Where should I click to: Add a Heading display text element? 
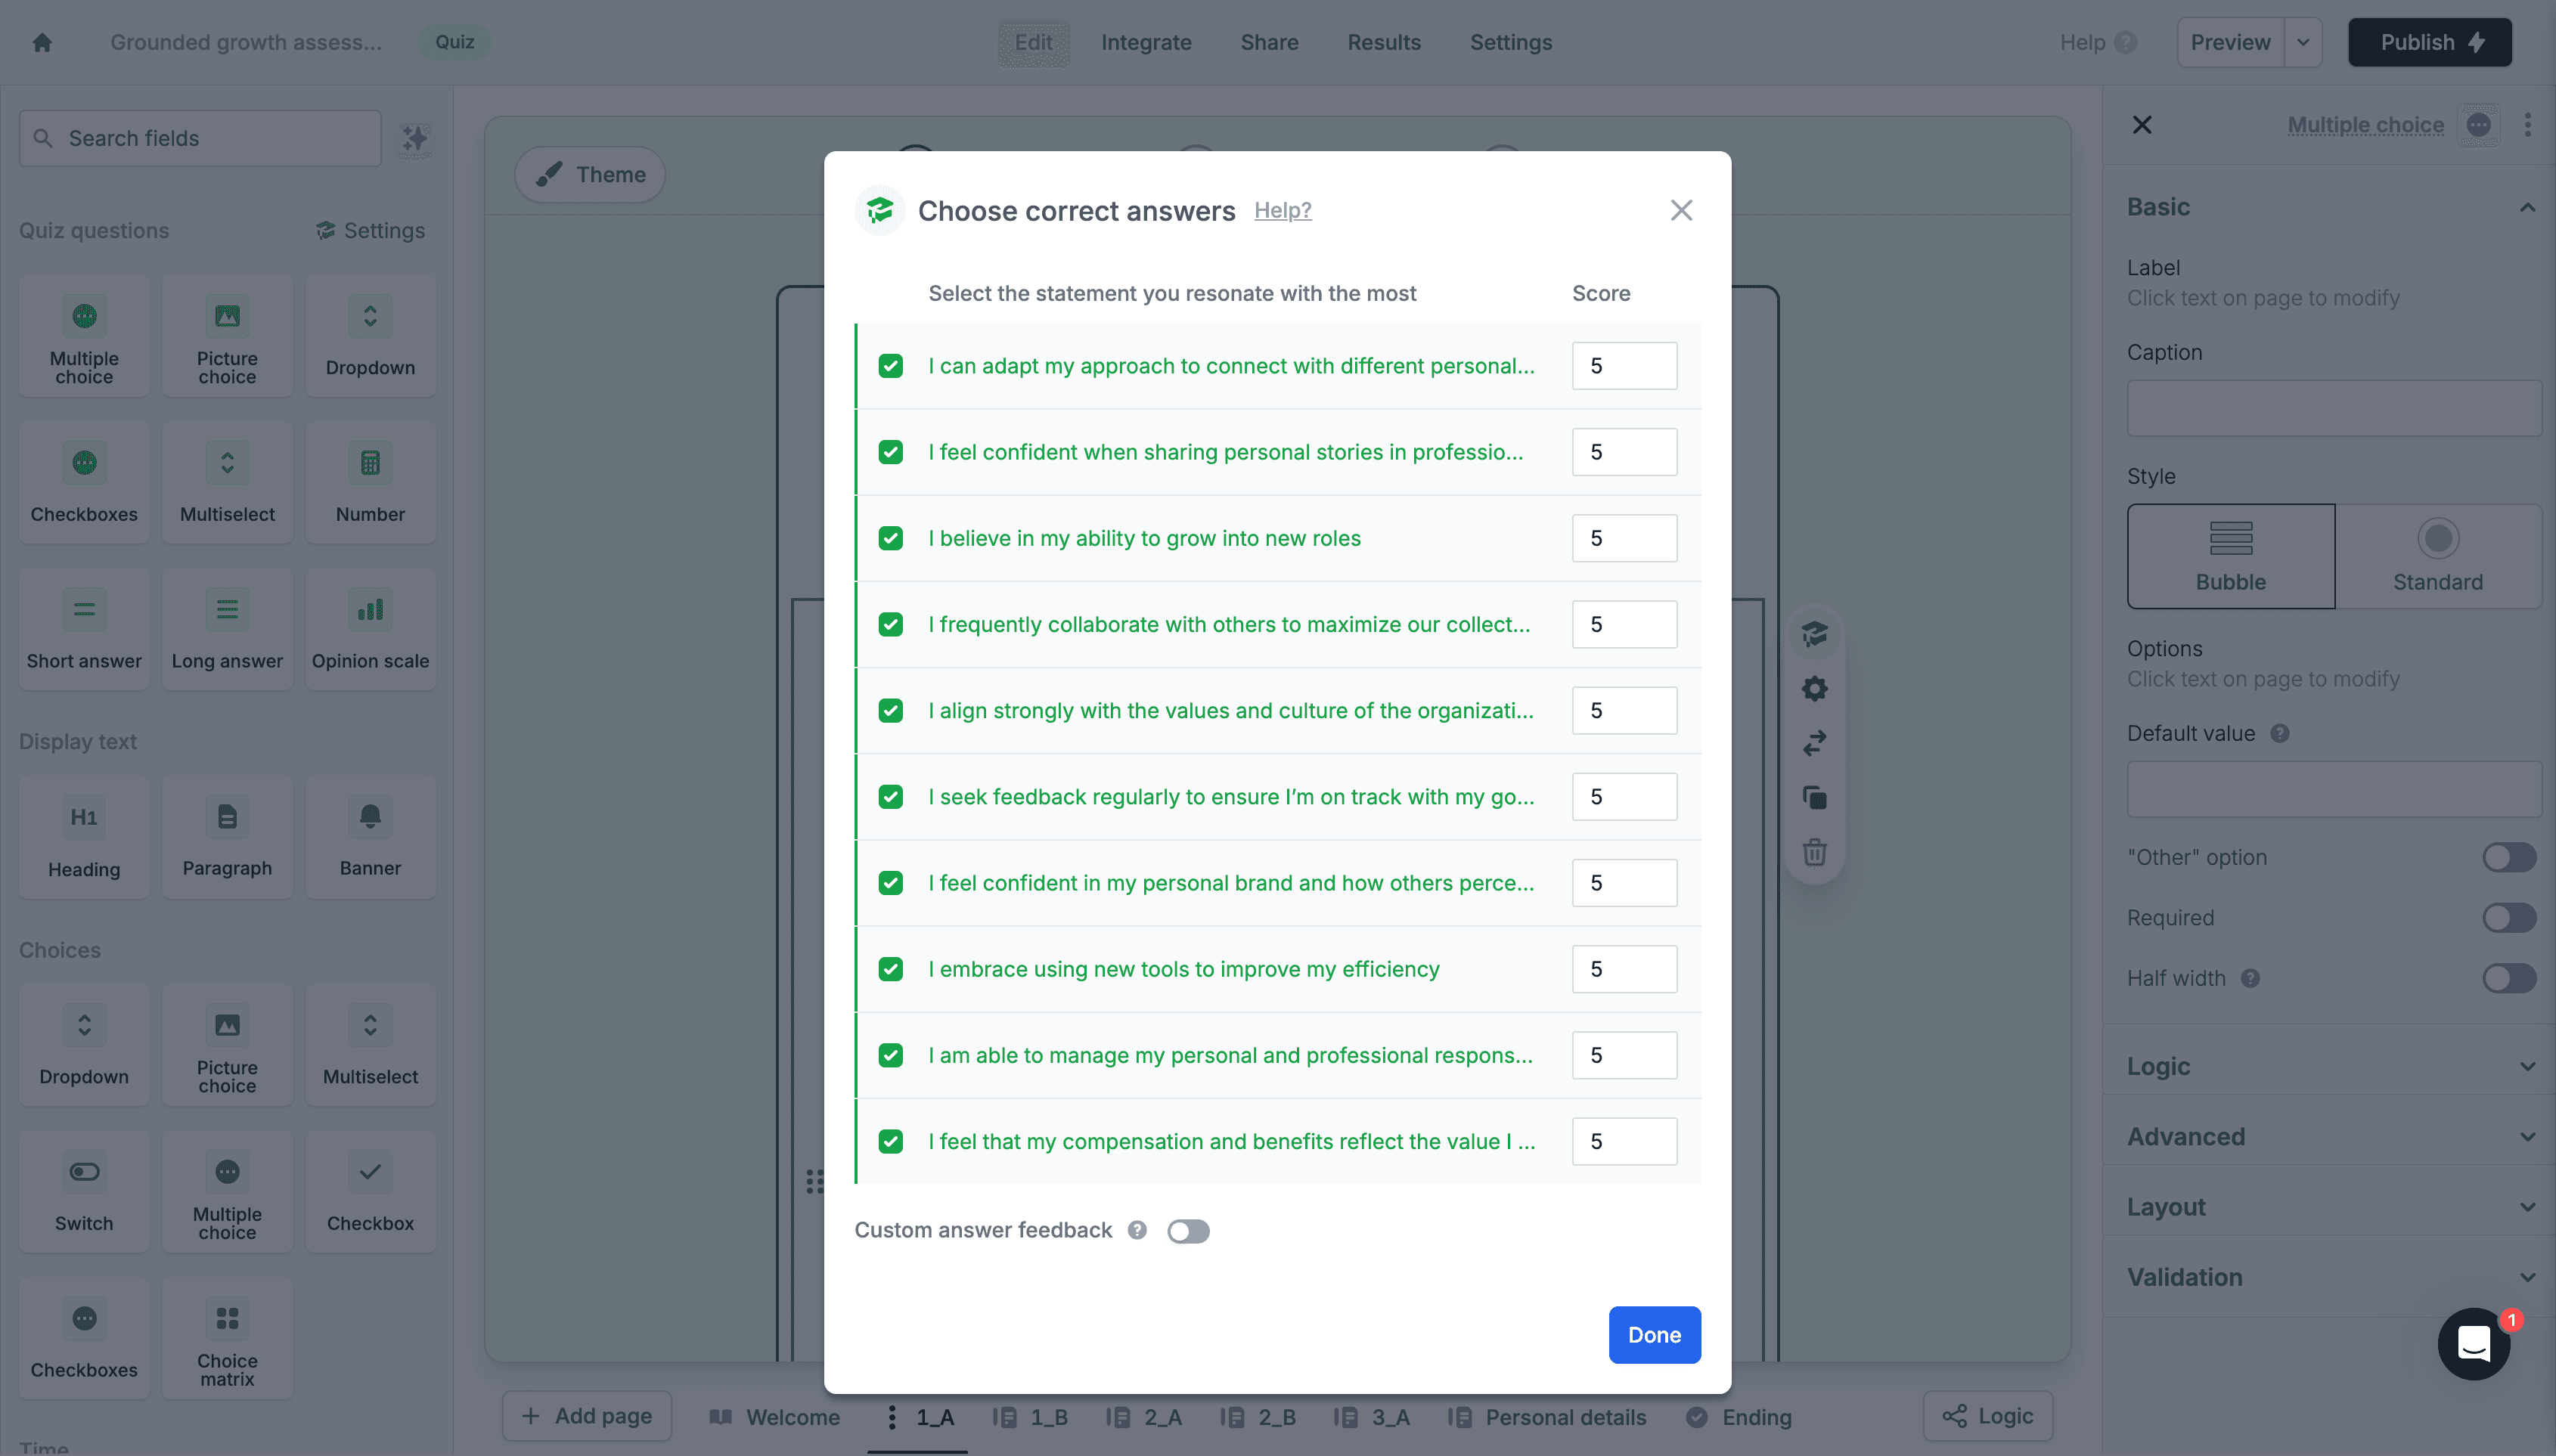pyautogui.click(x=84, y=837)
